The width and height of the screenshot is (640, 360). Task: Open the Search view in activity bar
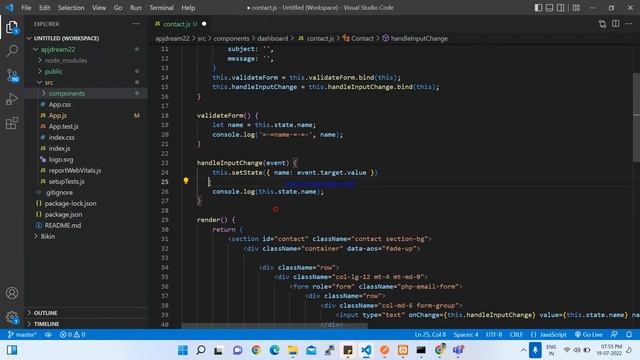(12, 51)
